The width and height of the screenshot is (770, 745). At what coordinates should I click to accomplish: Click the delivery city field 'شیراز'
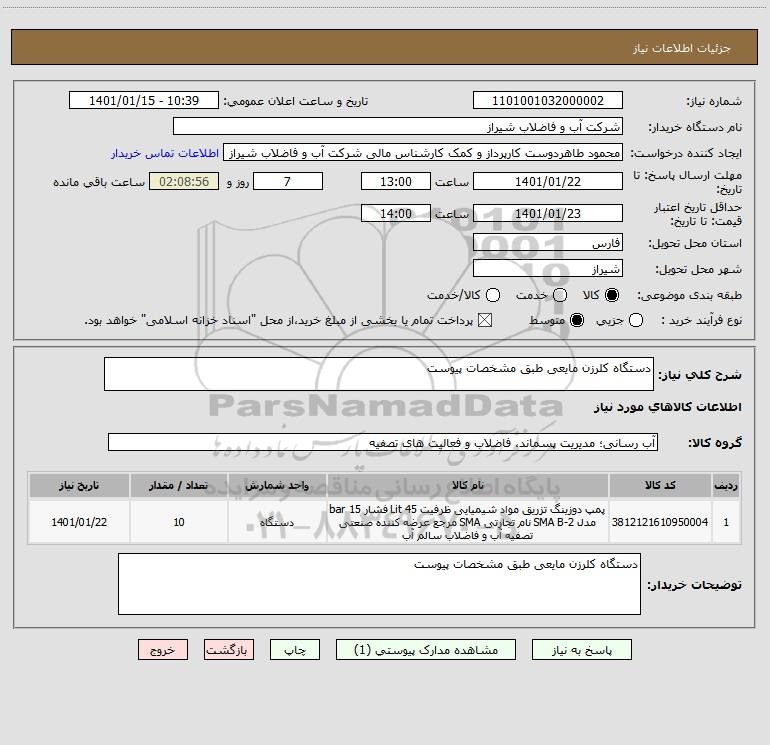tap(548, 268)
